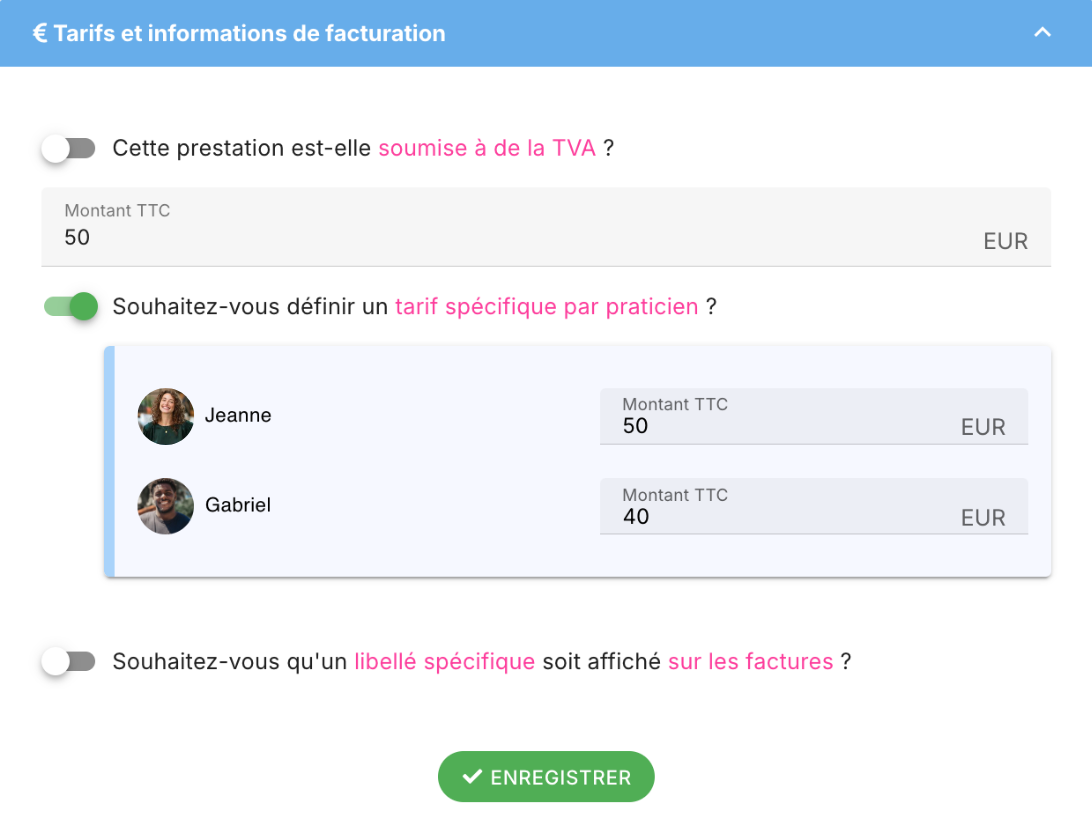Click the 'sur les factures' pink link
This screenshot has width=1092, height=820.
751,662
